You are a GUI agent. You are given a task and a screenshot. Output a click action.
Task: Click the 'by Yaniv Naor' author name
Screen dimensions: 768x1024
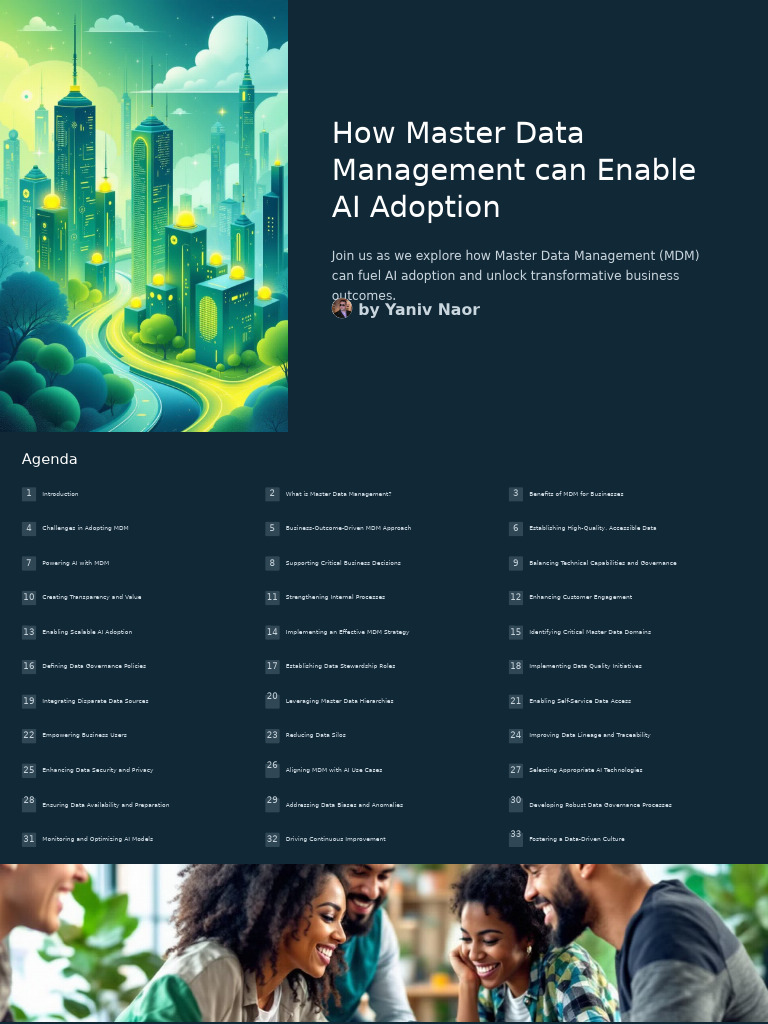pyautogui.click(x=419, y=310)
